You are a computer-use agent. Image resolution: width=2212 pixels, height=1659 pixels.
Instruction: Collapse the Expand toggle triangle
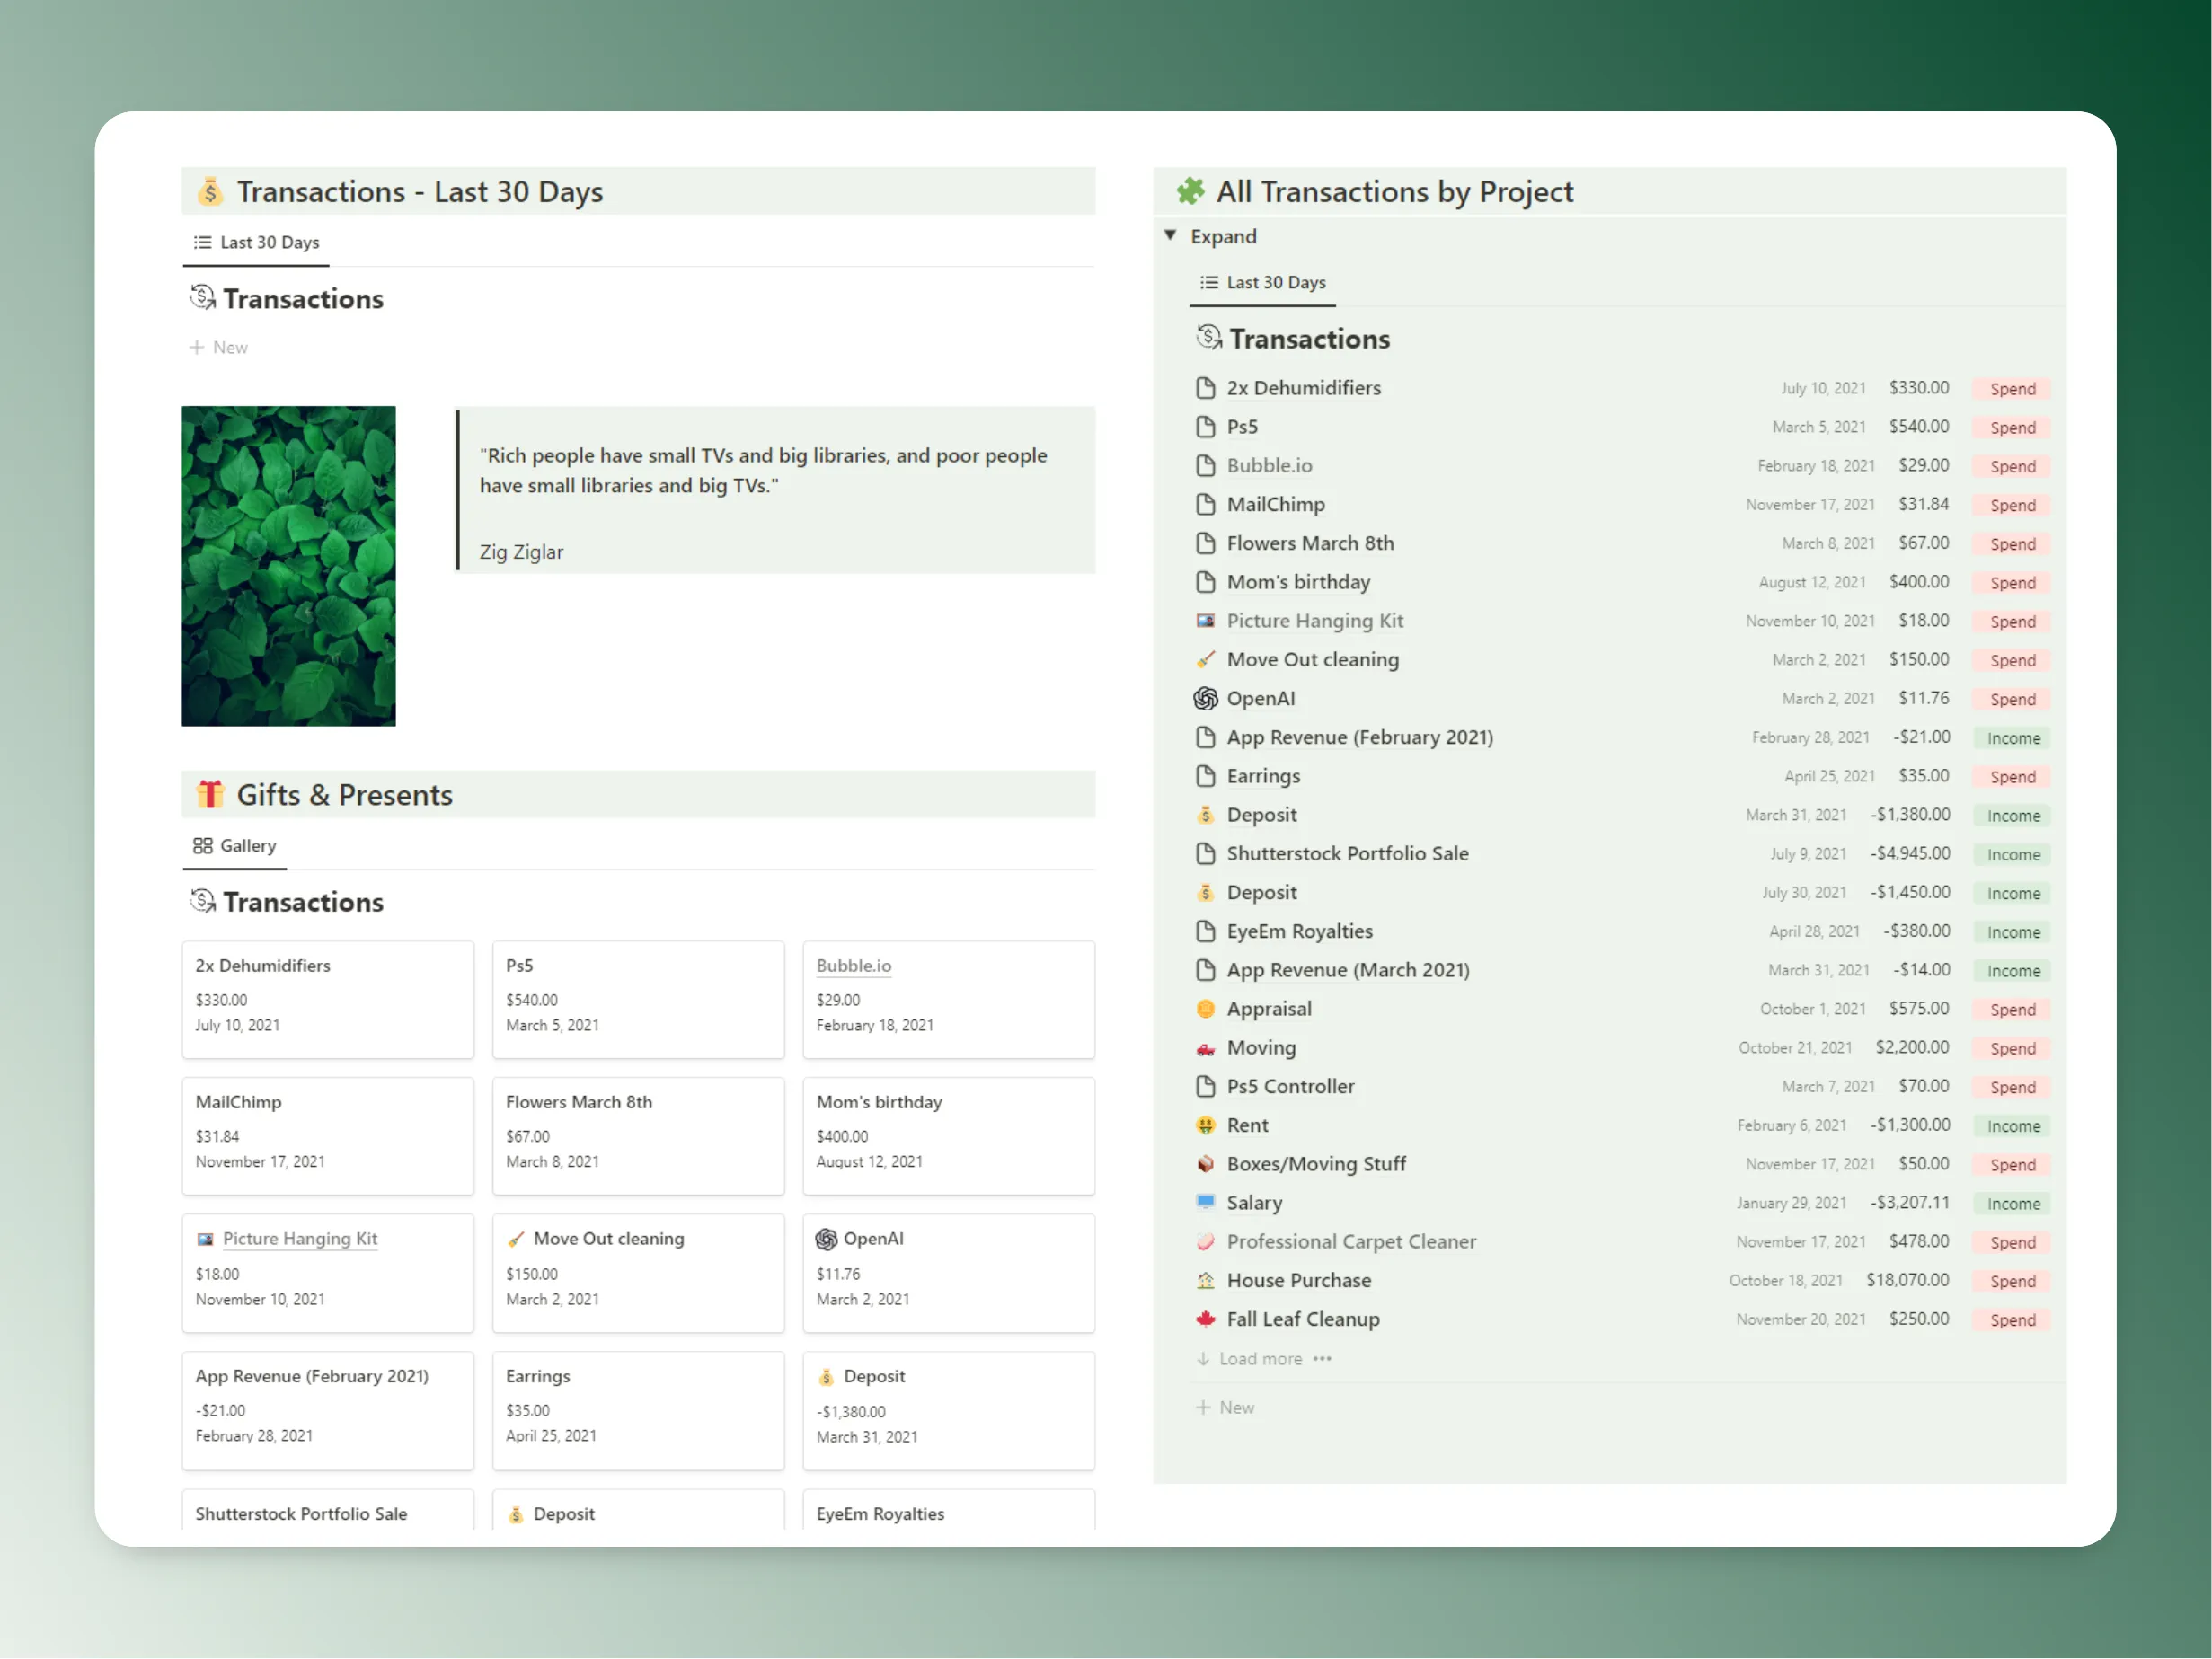pos(1170,235)
